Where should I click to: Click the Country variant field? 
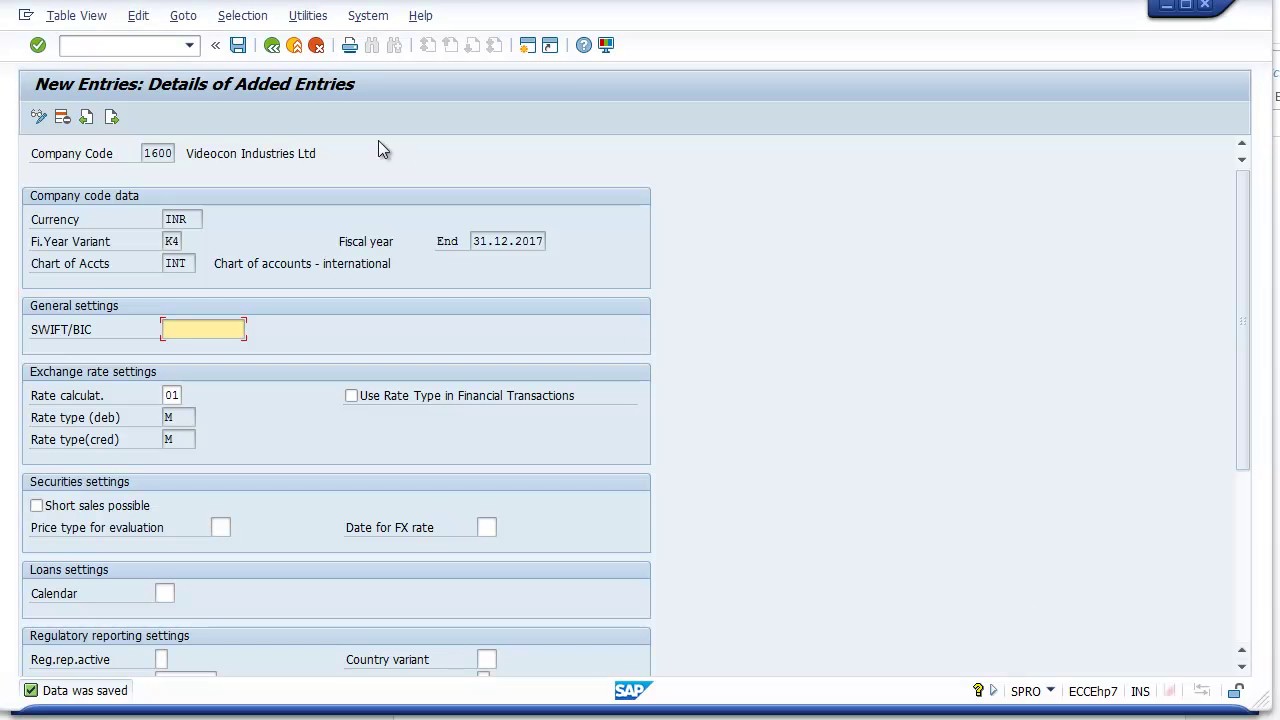[487, 659]
